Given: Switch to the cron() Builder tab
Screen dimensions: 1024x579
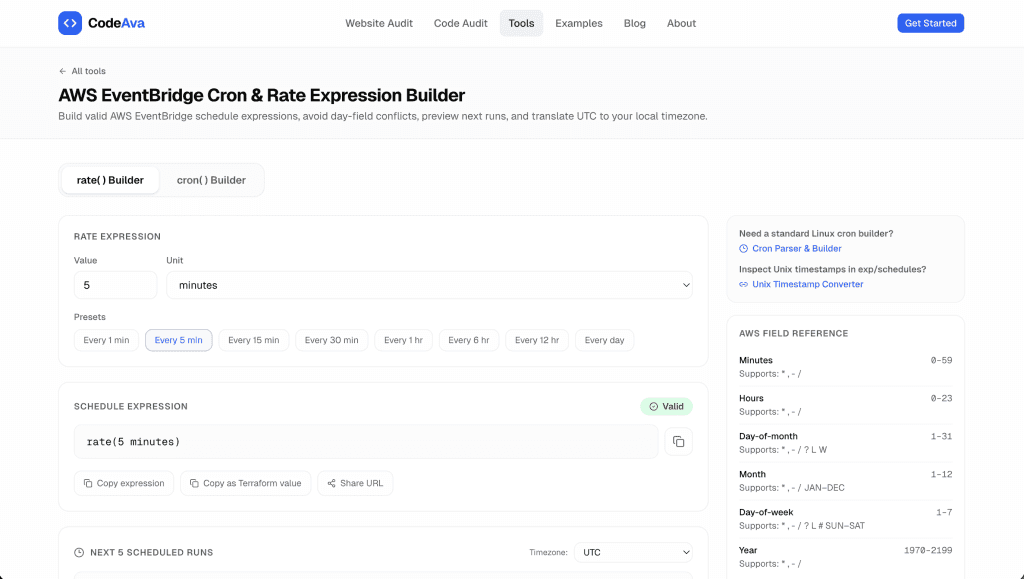Looking at the screenshot, I should point(211,180).
